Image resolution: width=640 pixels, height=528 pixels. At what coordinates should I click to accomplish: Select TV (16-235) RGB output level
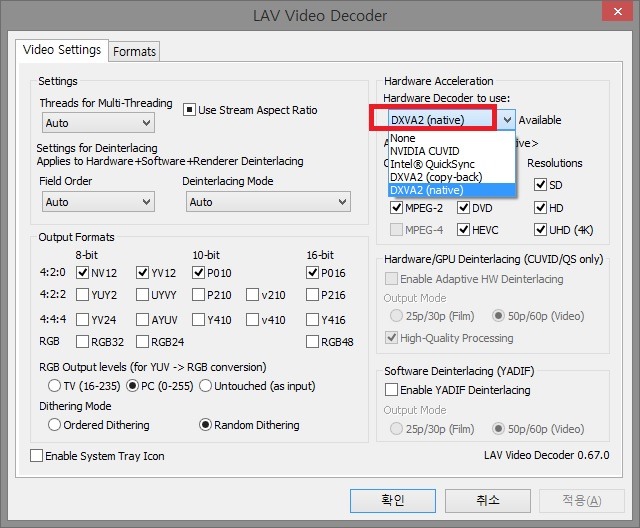click(x=54, y=386)
